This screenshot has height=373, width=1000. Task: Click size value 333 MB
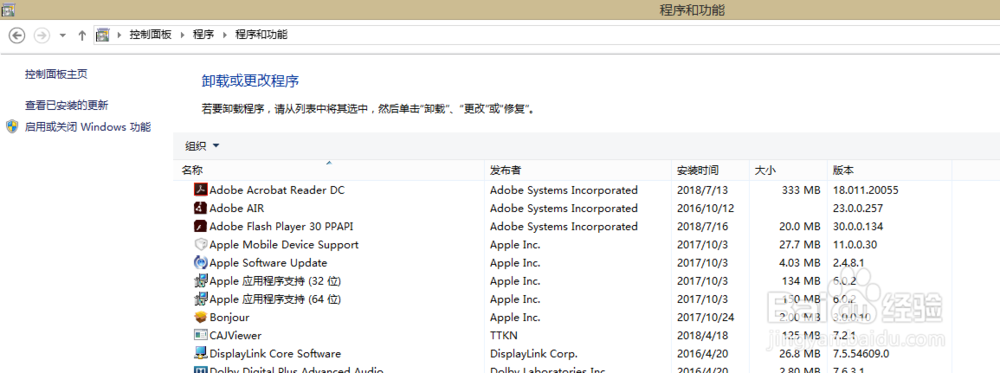[801, 190]
